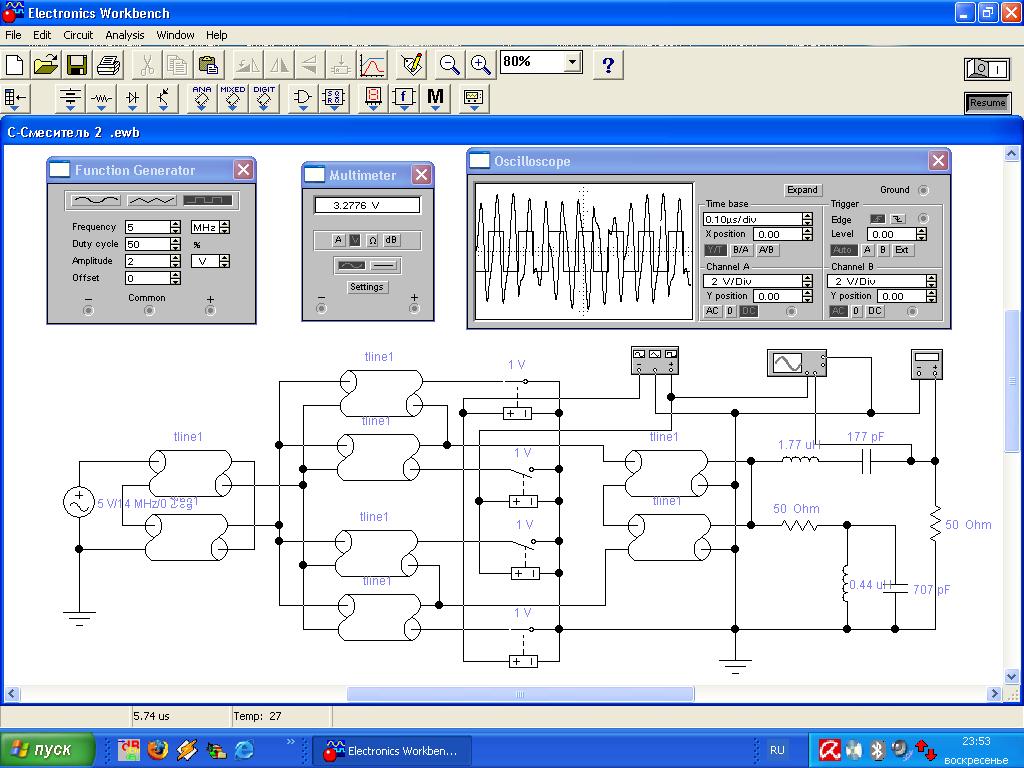Set trigger source to Ext
1024x768 pixels.
(x=901, y=249)
